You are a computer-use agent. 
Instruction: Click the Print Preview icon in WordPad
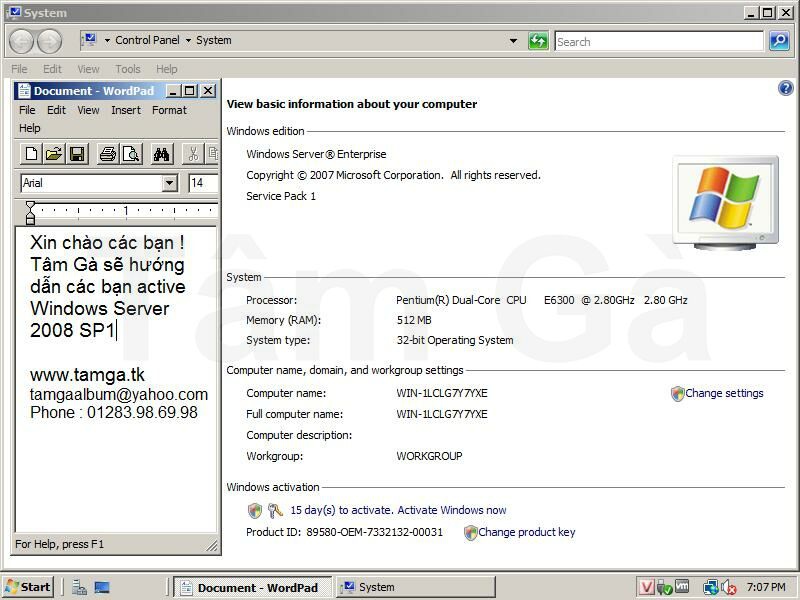point(131,154)
